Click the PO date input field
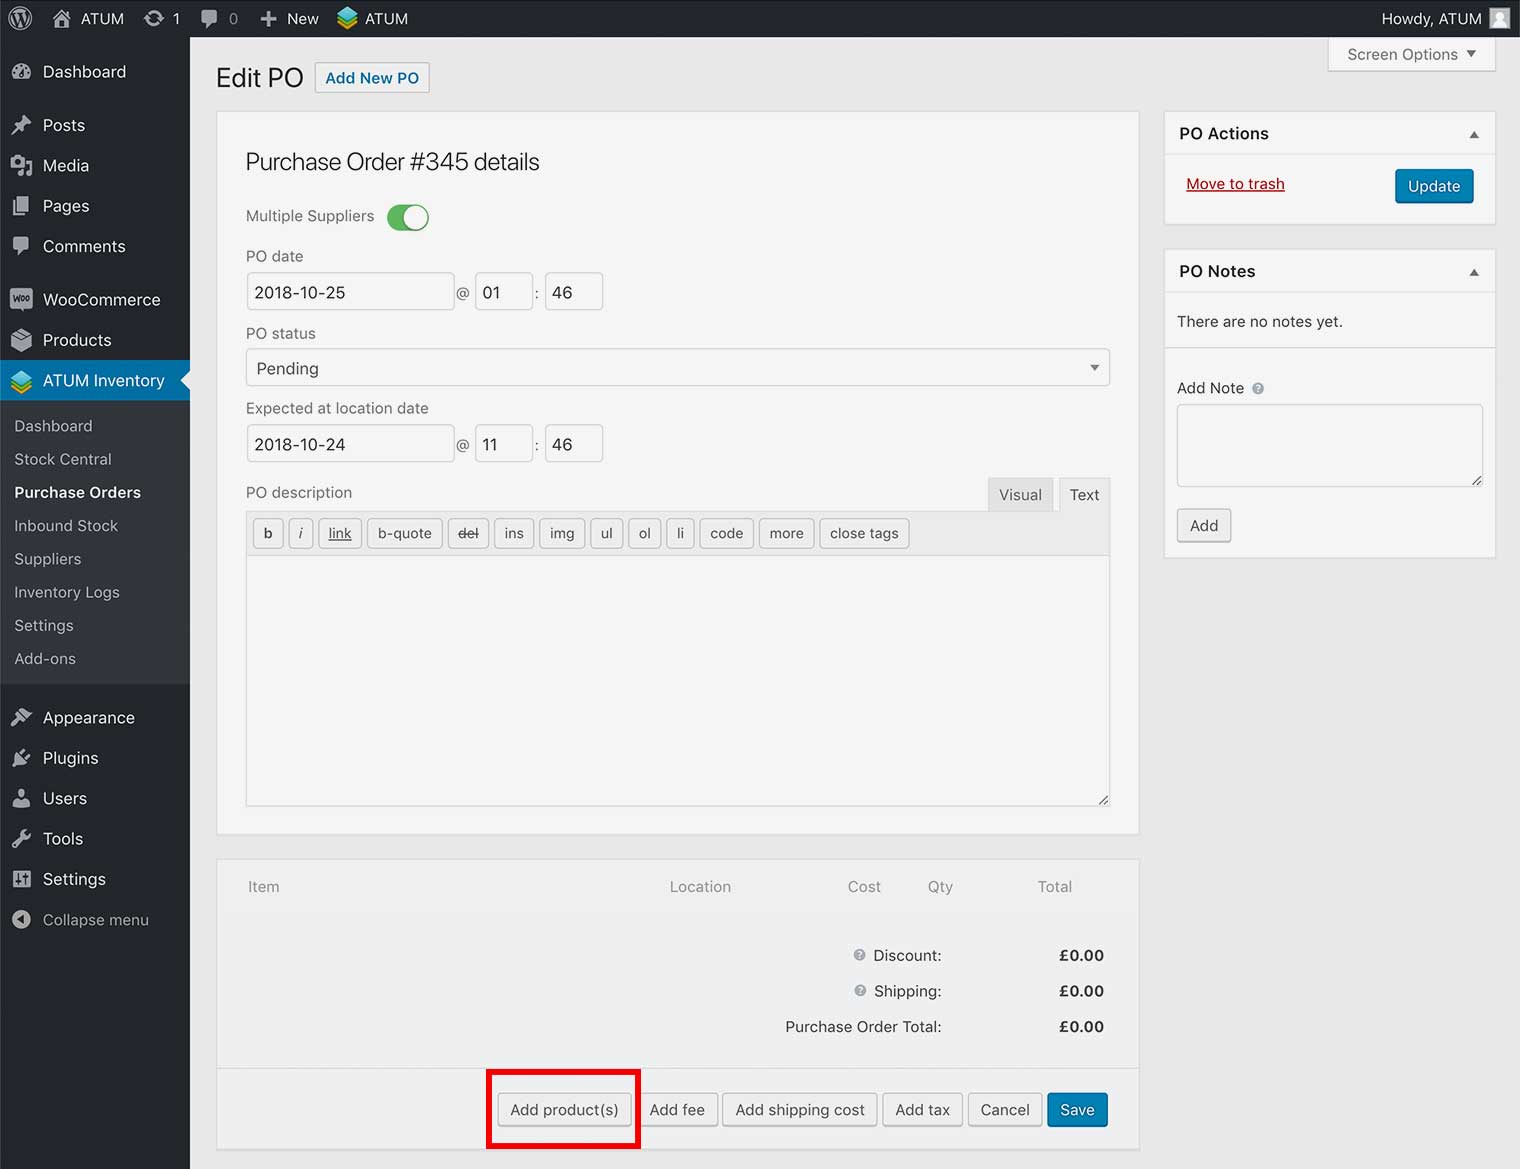Viewport: 1520px width, 1169px height. point(349,292)
